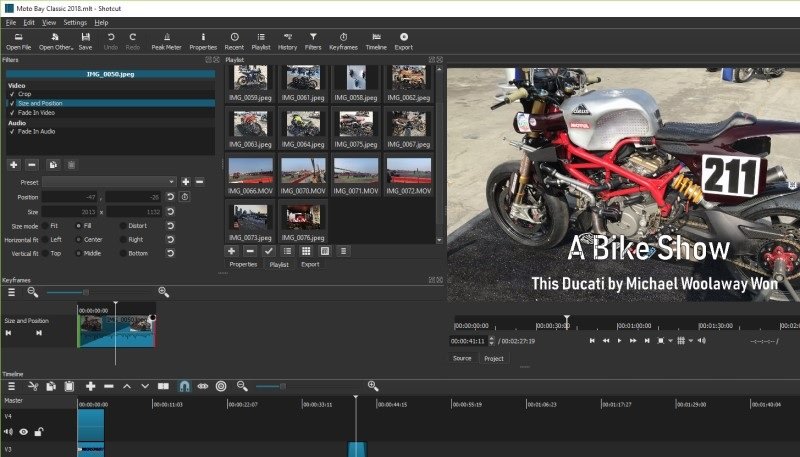Step the player timecode spinner
Image resolution: width=800 pixels, height=457 pixels.
[491, 341]
